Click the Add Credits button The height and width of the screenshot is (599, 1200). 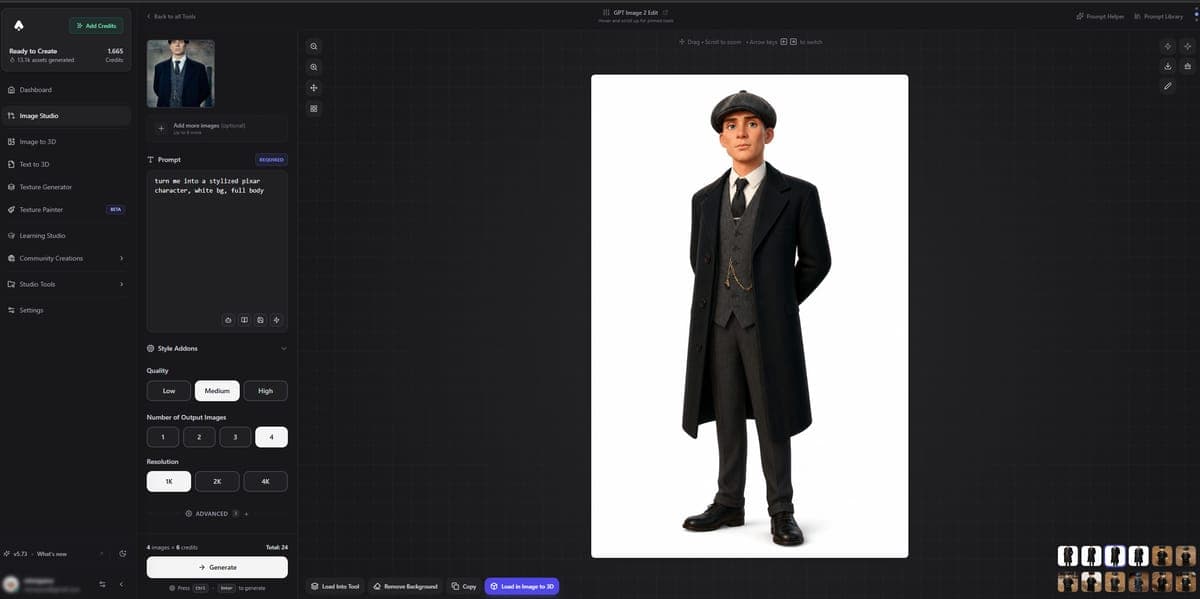pos(96,25)
